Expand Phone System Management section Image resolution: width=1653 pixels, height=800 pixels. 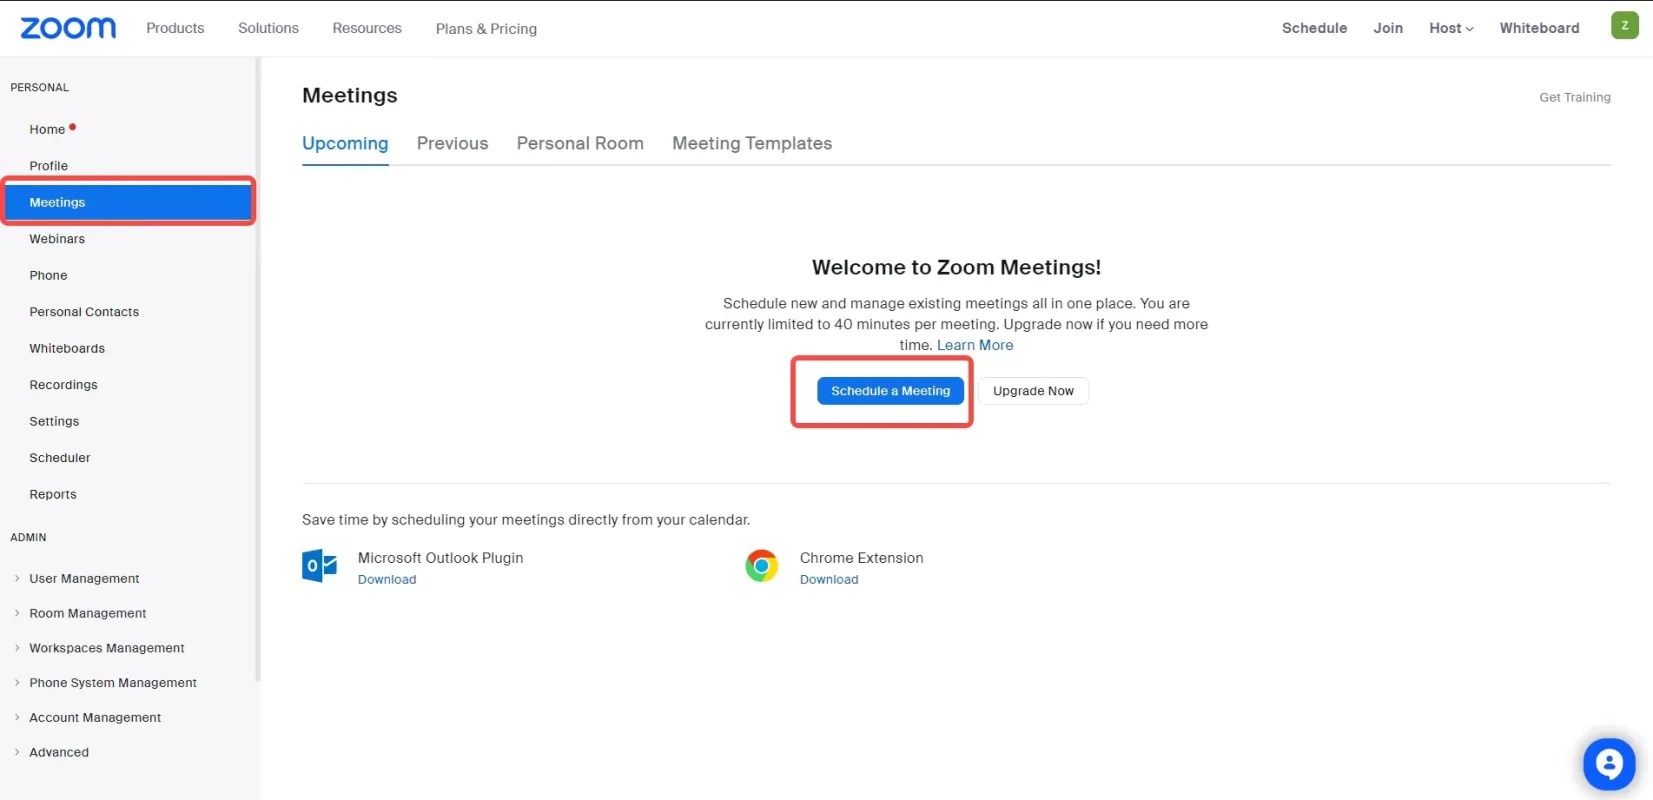click(112, 683)
